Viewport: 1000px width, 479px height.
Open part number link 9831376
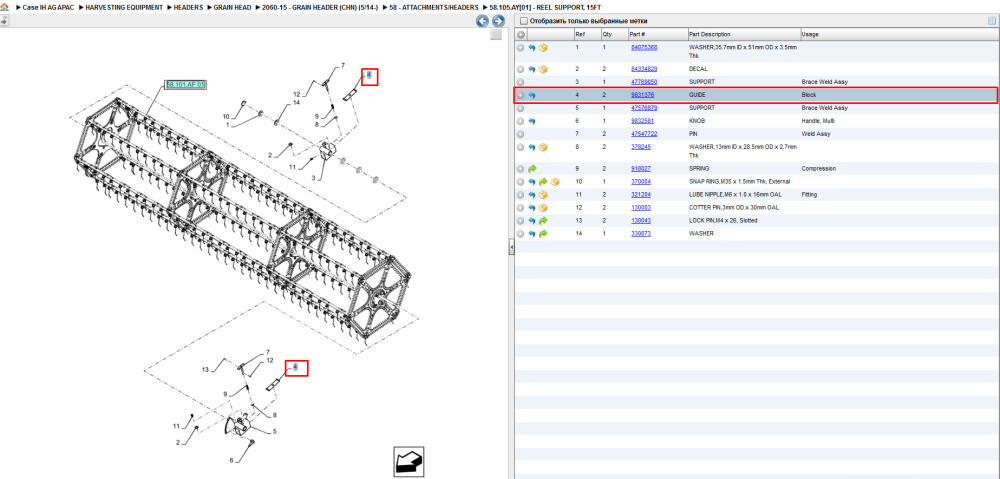[642, 95]
